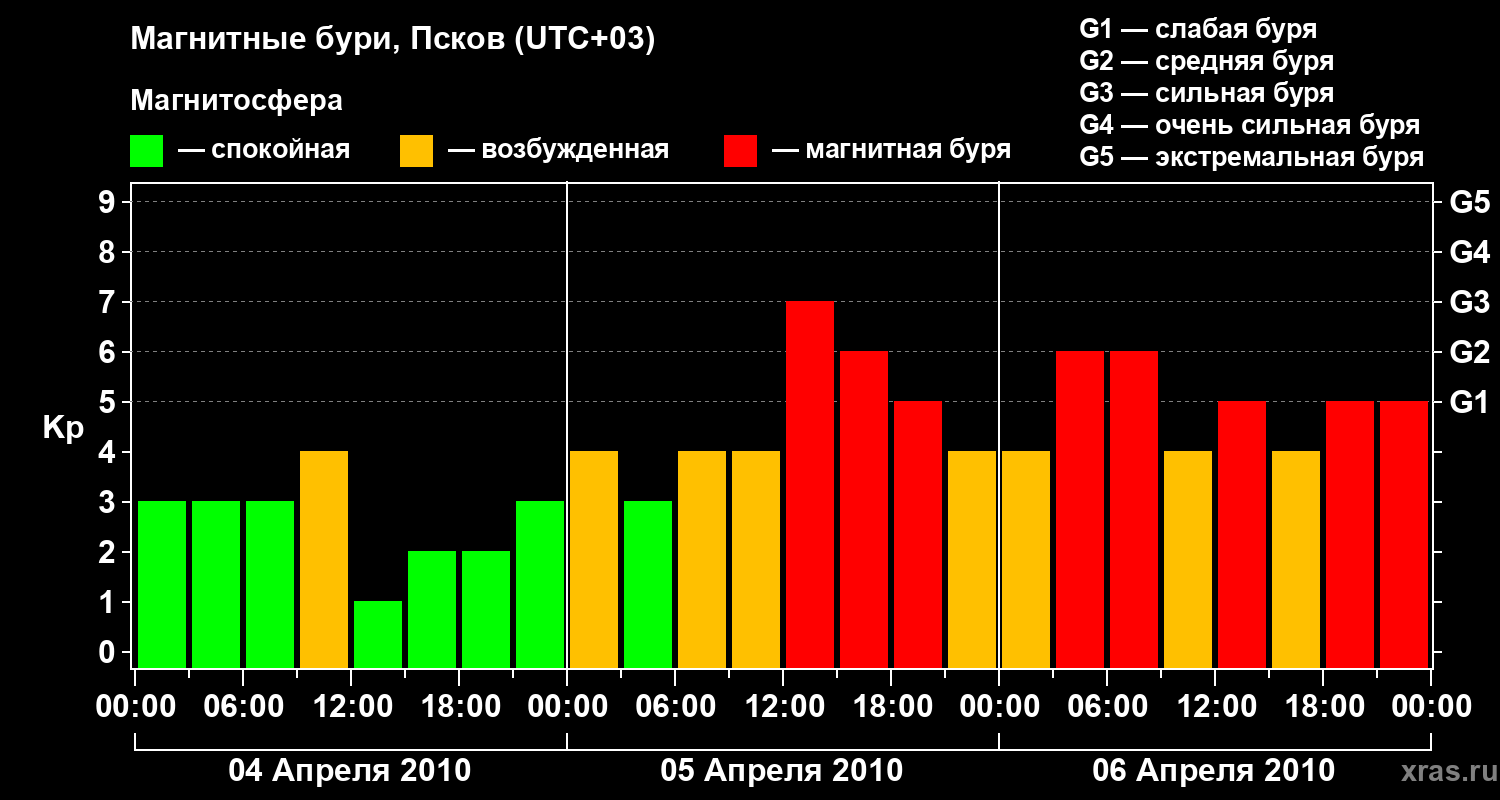Click the 'G1 — слабая буря' line
Screen dimensions: 1500x800
tap(1198, 29)
